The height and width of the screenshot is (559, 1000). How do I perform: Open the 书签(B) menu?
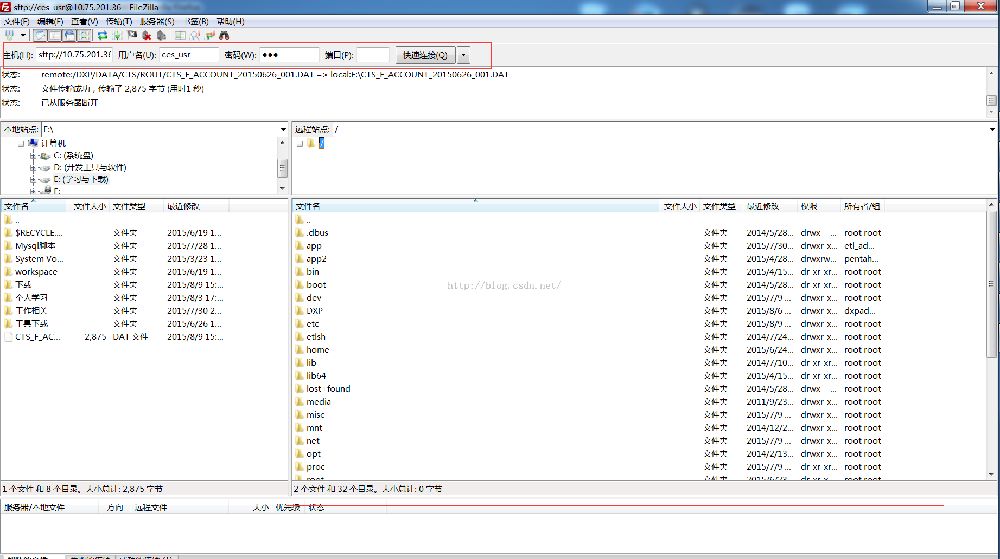tap(196, 21)
